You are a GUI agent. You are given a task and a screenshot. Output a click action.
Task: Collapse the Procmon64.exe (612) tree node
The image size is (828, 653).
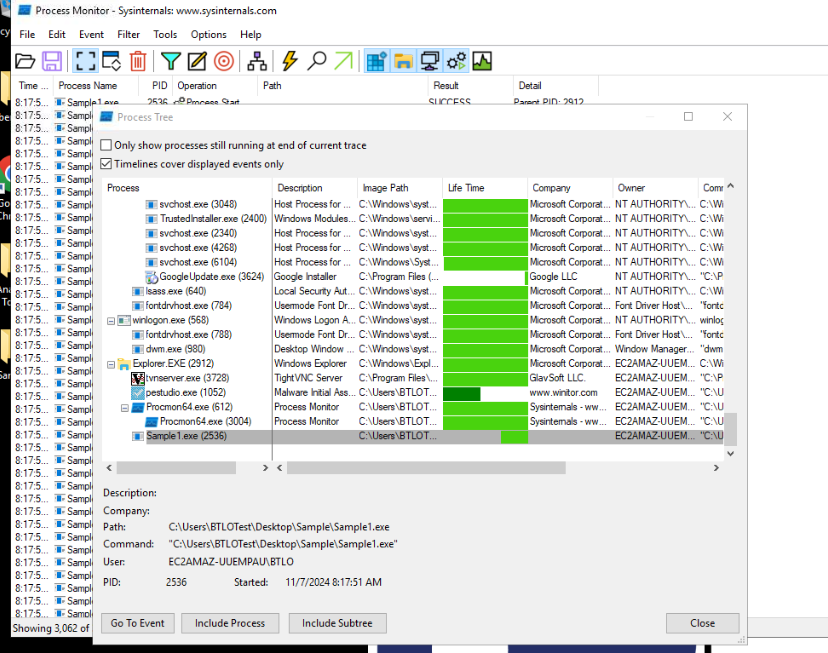[x=125, y=408]
